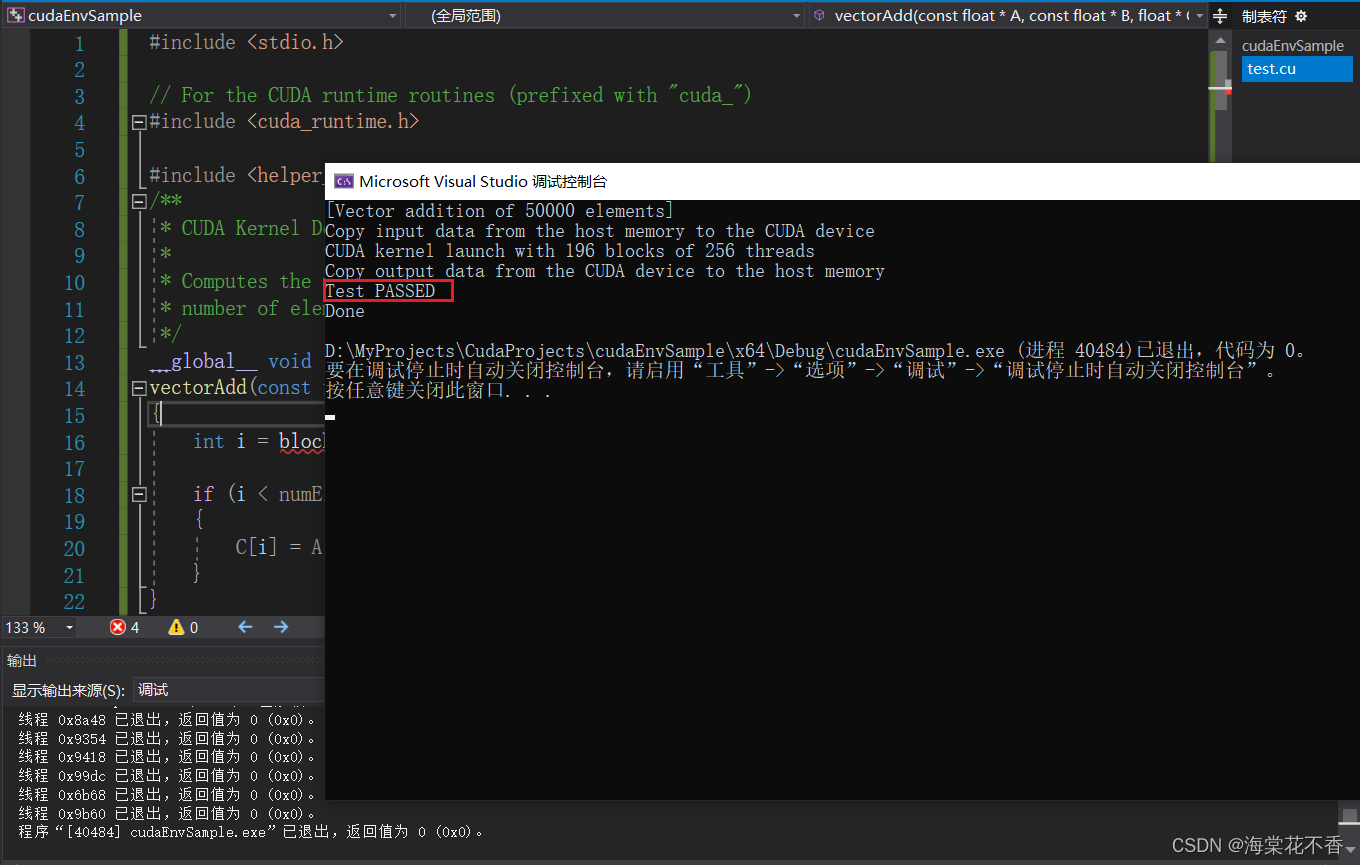
Task: Click the cudaEnvSample project icon in navigation bar
Action: pos(16,15)
